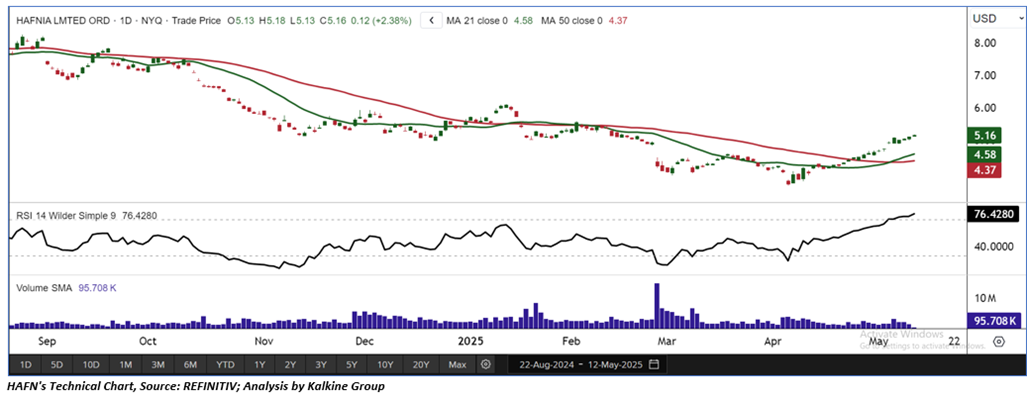Click the 5.16 last price tag
Screen dimensions: 1027x400
click(983, 136)
